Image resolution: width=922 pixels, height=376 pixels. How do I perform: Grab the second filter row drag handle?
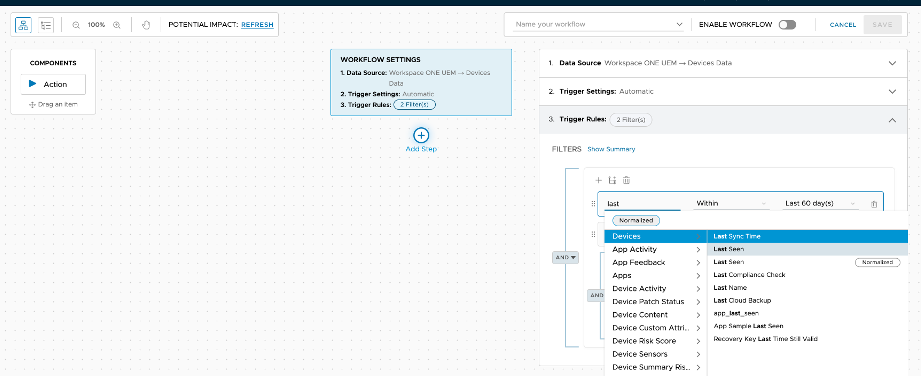point(593,234)
